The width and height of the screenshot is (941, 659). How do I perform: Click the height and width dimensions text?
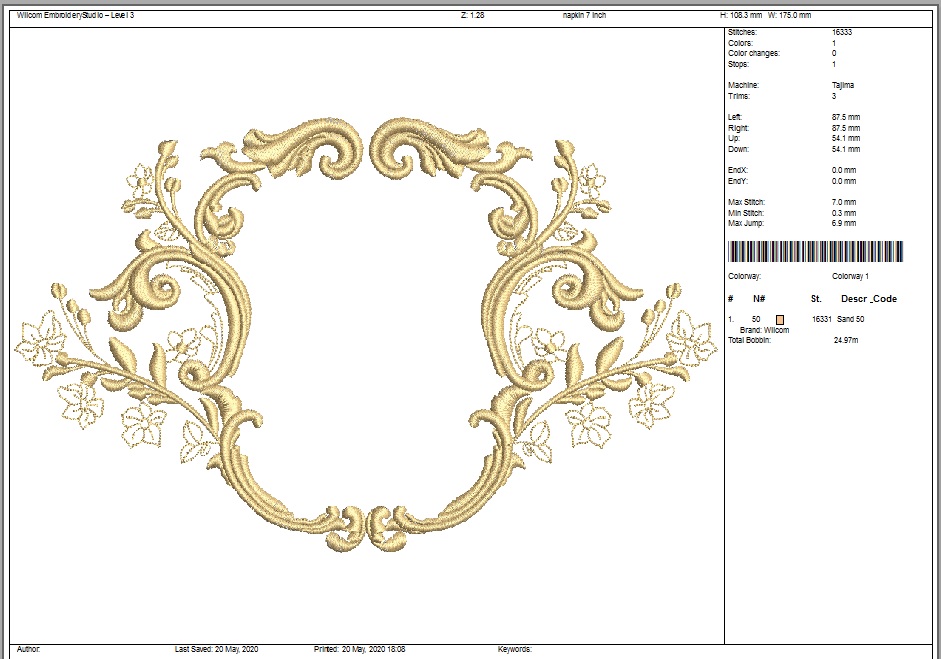point(765,16)
